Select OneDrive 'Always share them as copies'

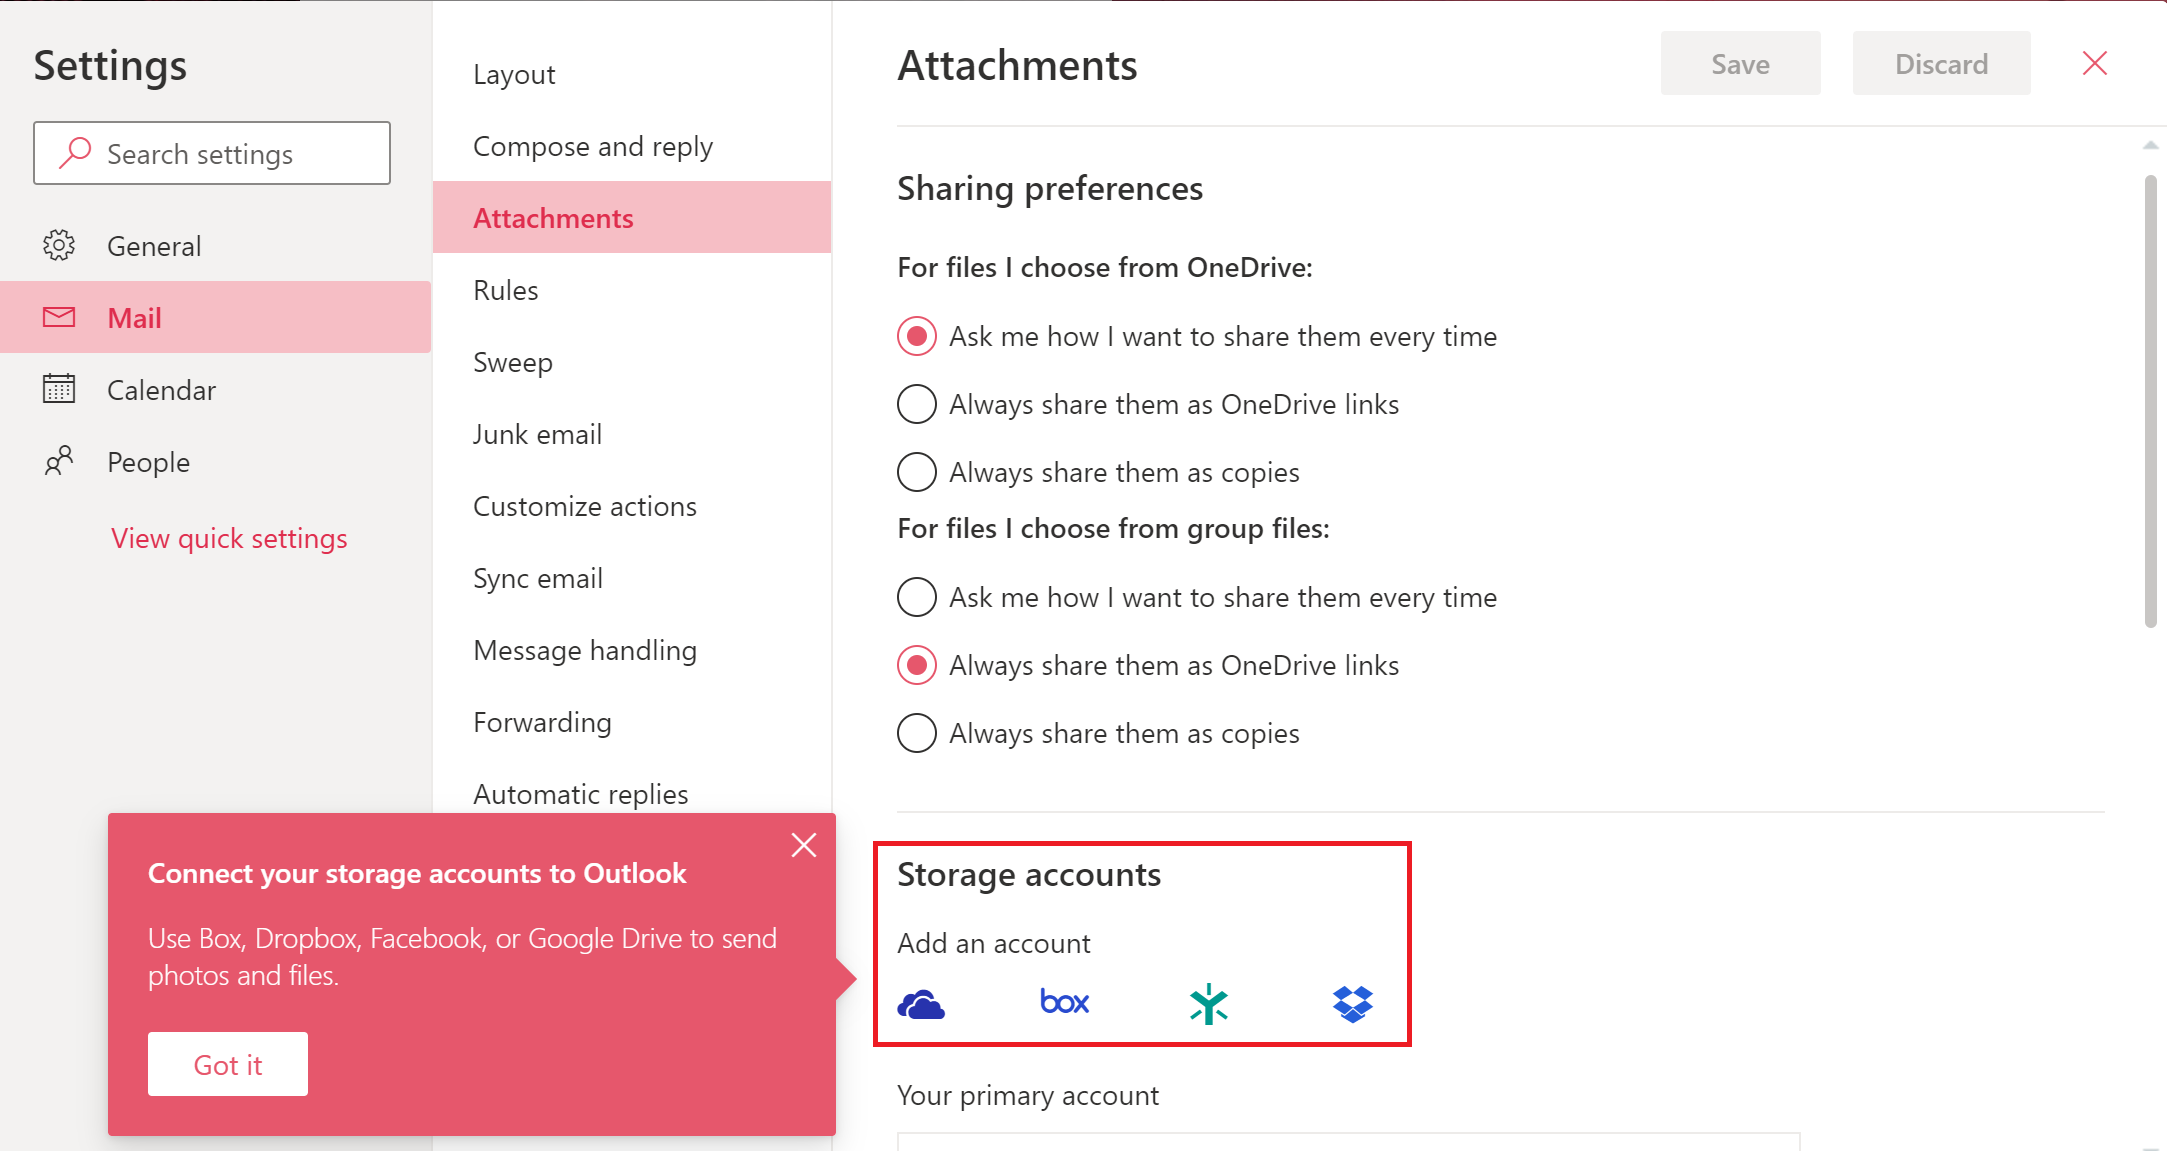tap(916, 472)
